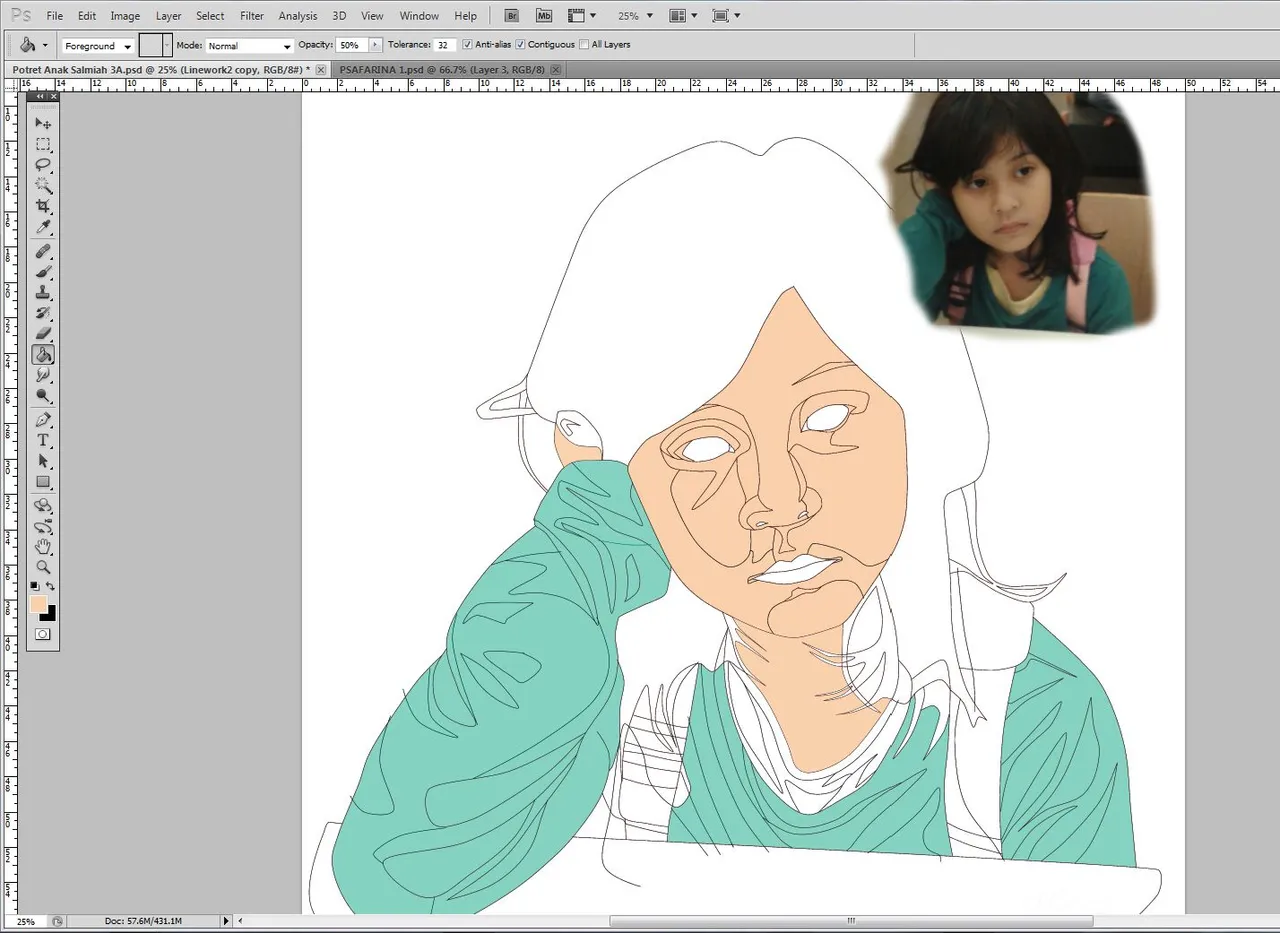Select the Blur/Smudge tool

pyautogui.click(x=43, y=375)
